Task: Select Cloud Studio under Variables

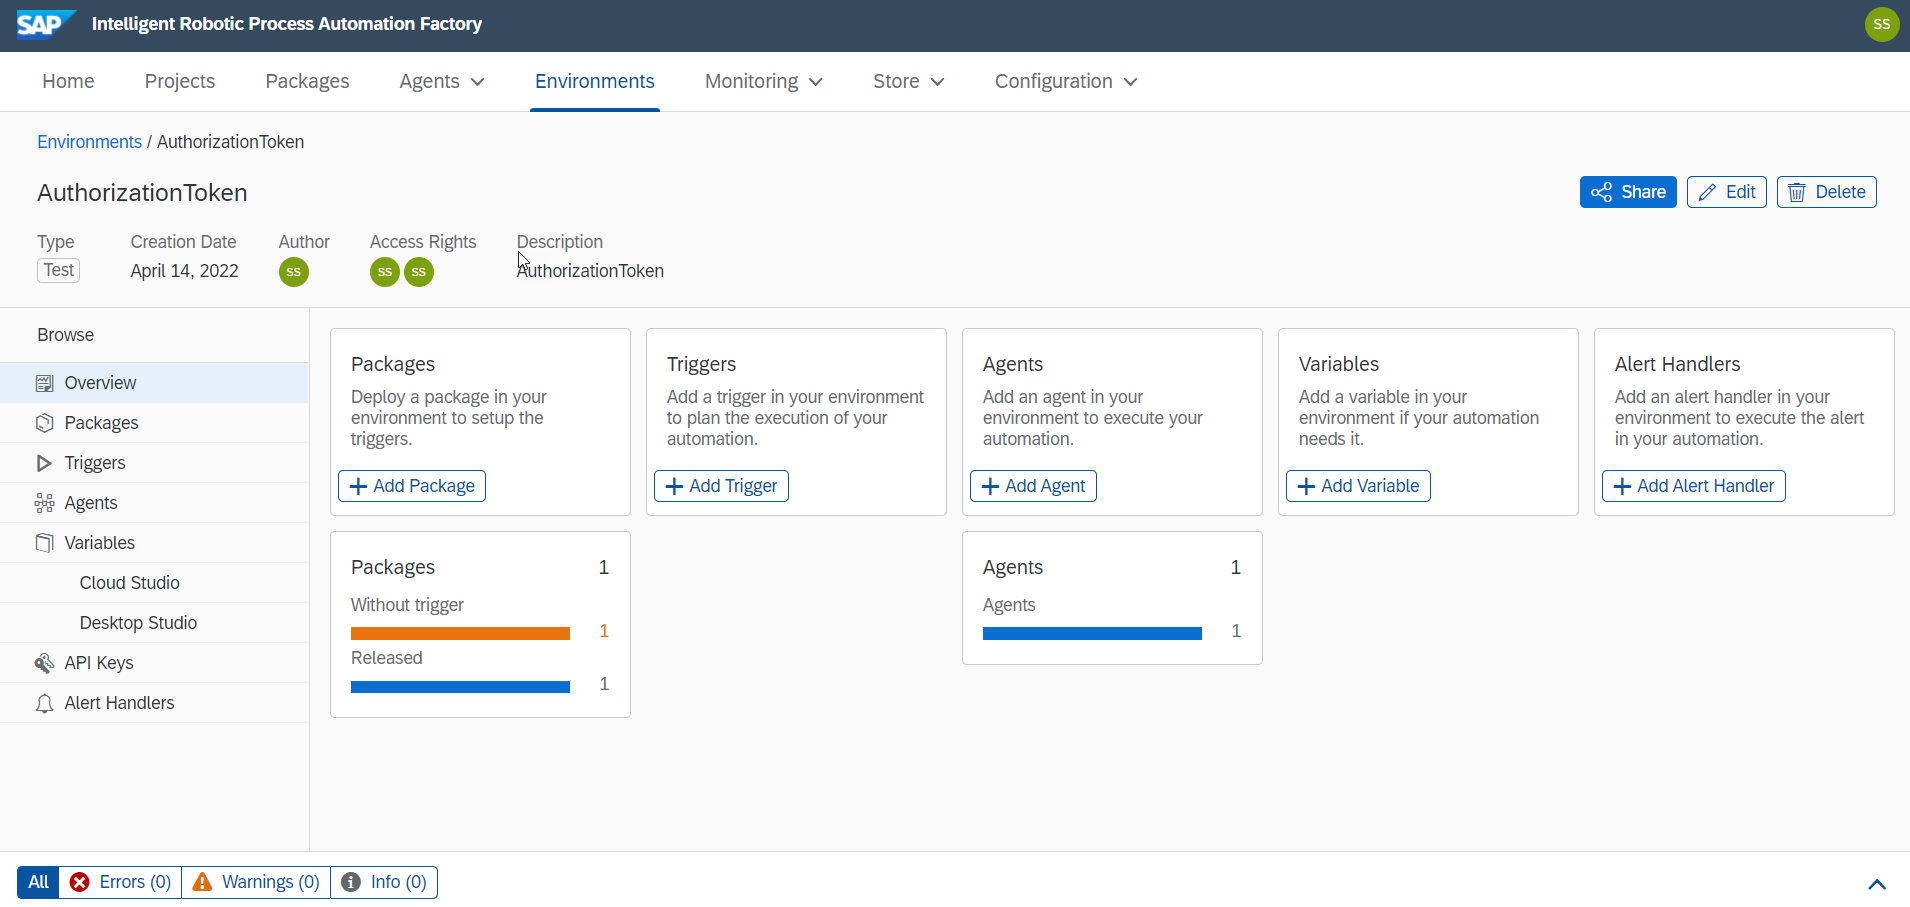Action: coord(154,583)
